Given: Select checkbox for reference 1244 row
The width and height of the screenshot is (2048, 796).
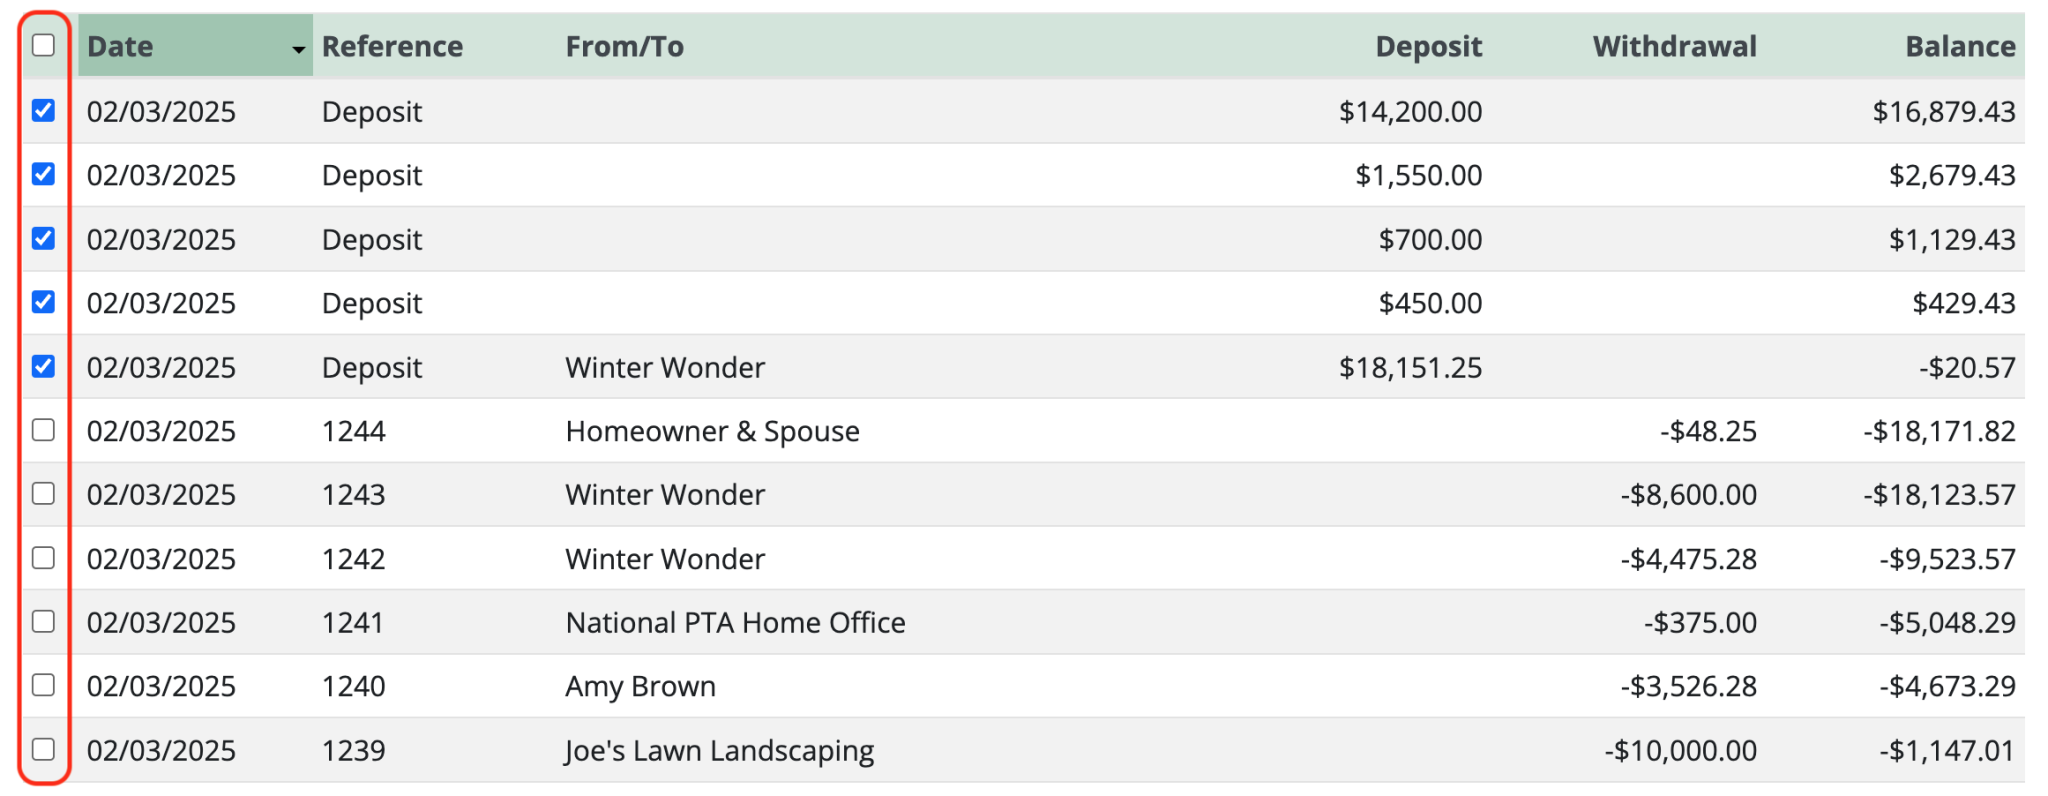Looking at the screenshot, I should 43,430.
